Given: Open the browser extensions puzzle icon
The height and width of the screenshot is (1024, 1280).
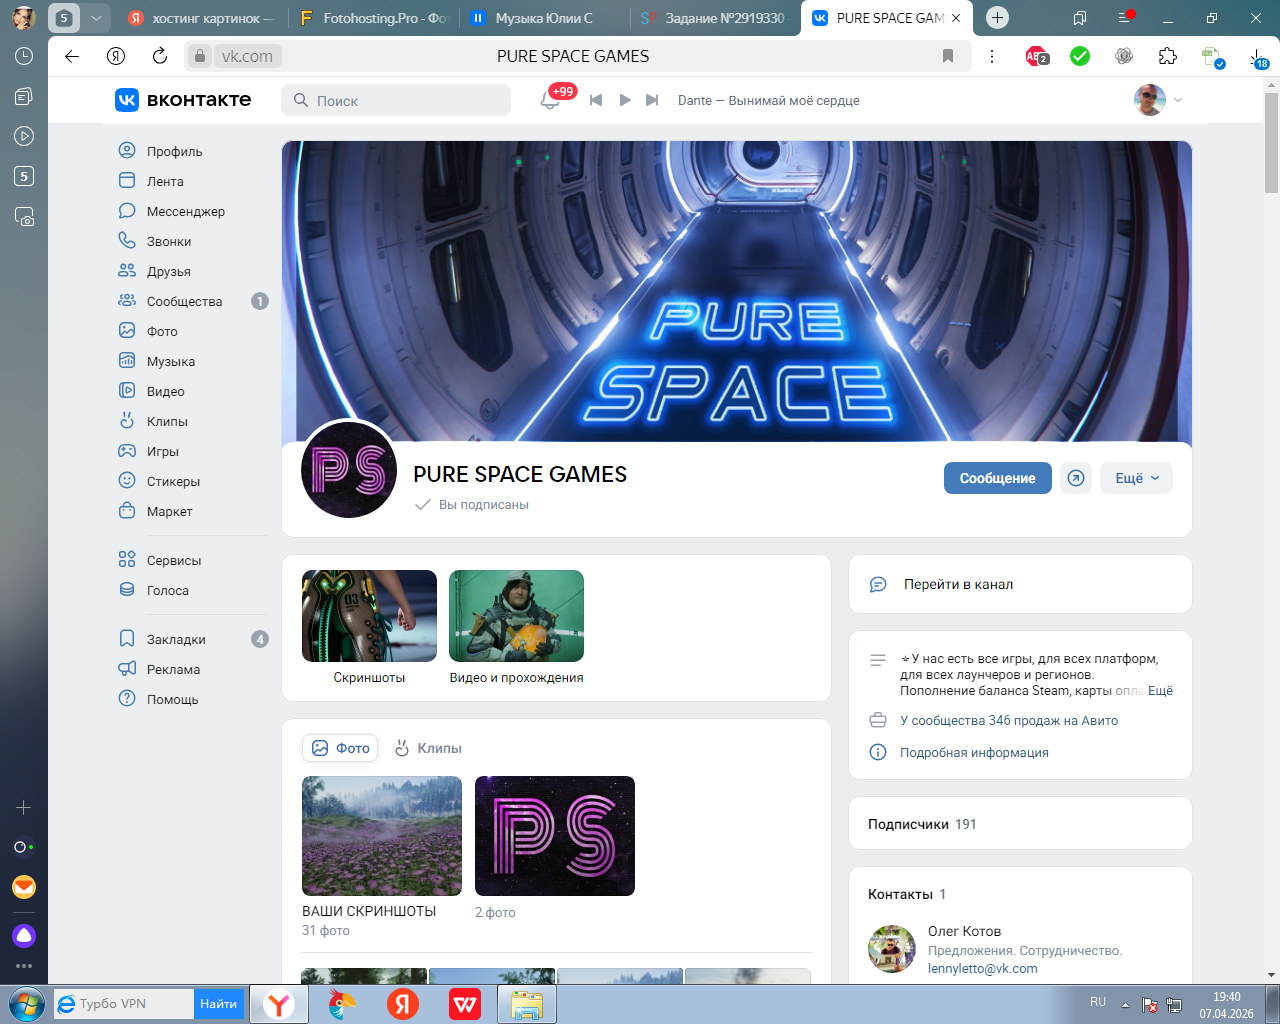Looking at the screenshot, I should (1168, 56).
